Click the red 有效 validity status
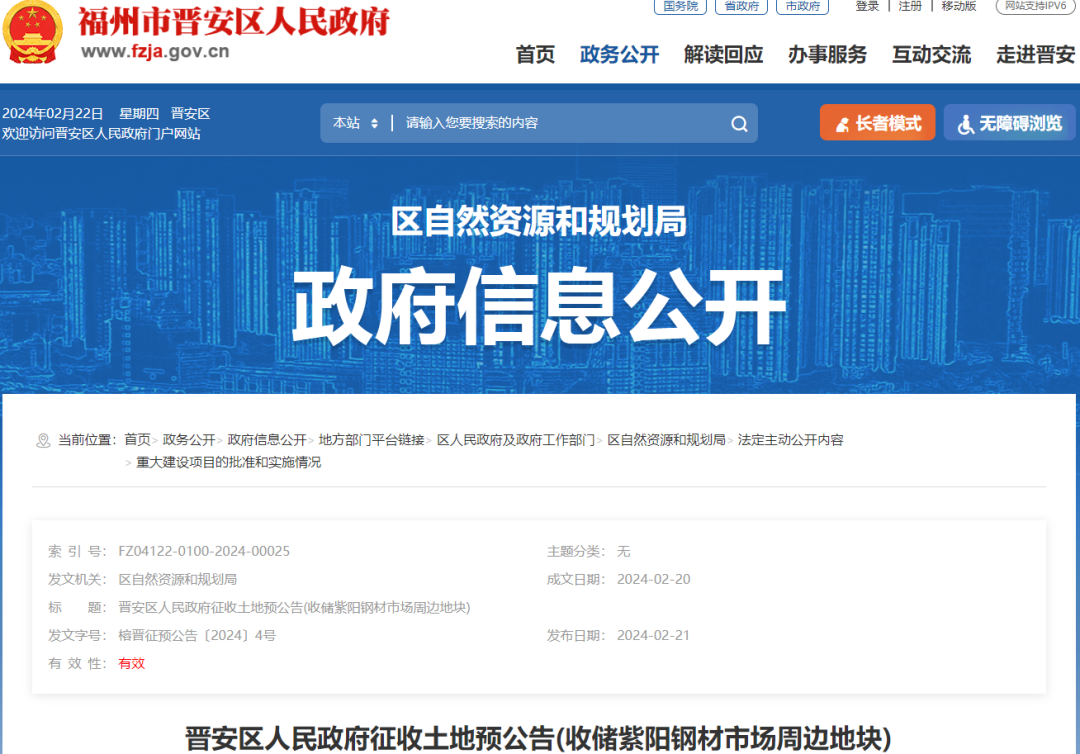Image resolution: width=1080 pixels, height=754 pixels. pyautogui.click(x=131, y=663)
